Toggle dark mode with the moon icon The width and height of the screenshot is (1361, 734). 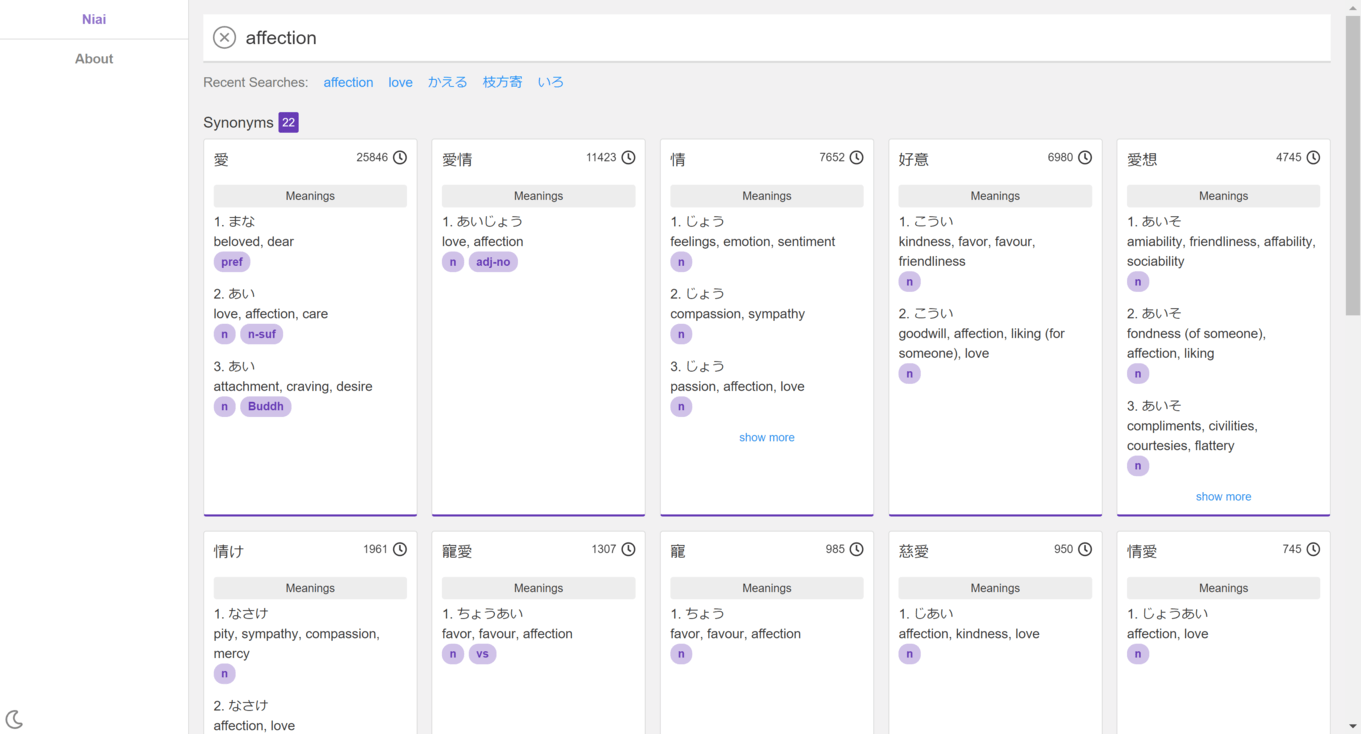(x=15, y=719)
